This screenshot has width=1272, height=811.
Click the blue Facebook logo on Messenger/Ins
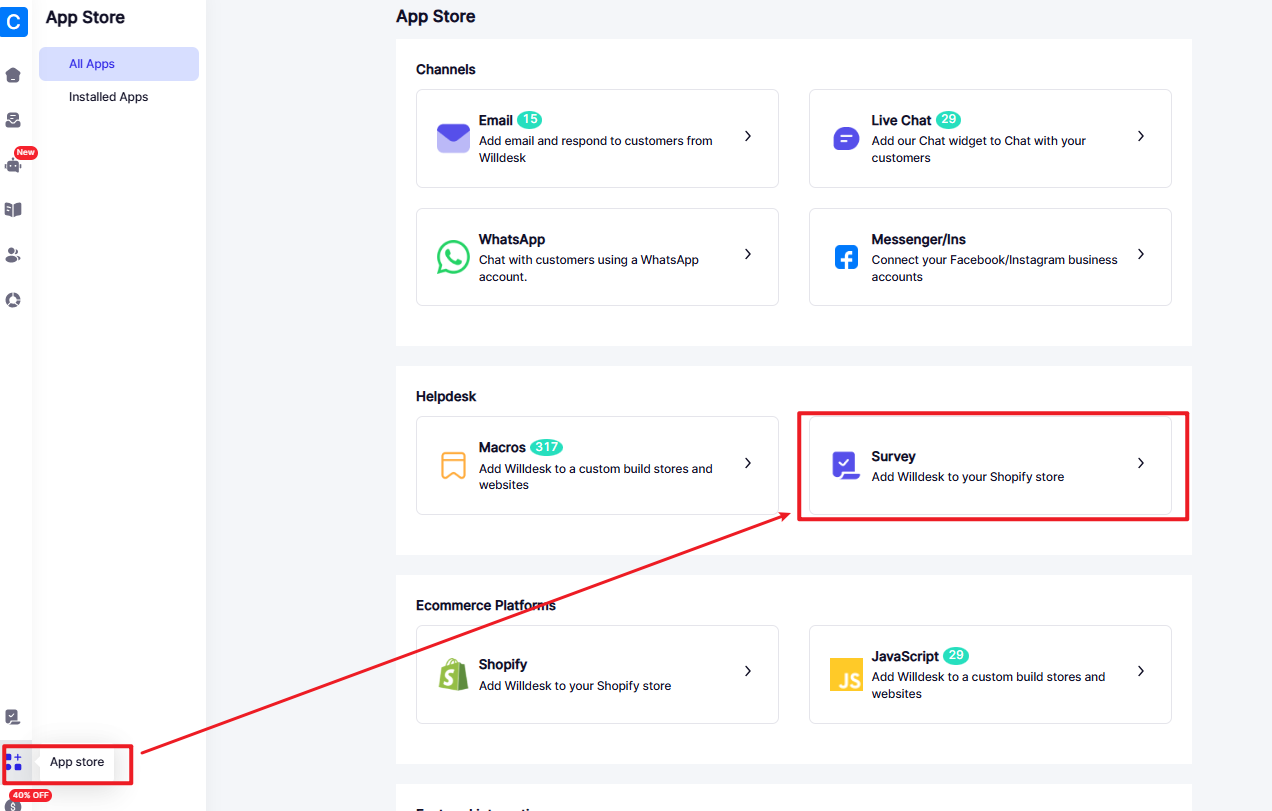(x=846, y=257)
